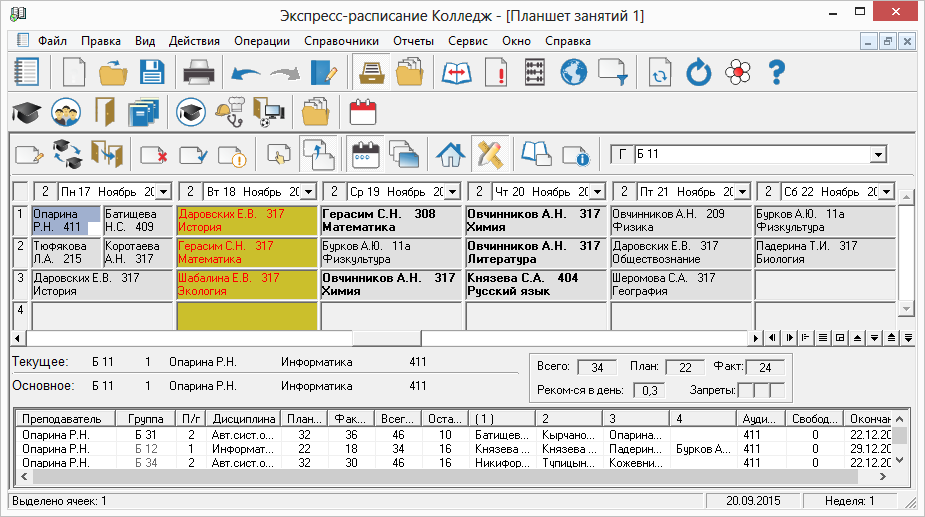
Task: Open the globe icon in the toolbar
Action: (573, 73)
